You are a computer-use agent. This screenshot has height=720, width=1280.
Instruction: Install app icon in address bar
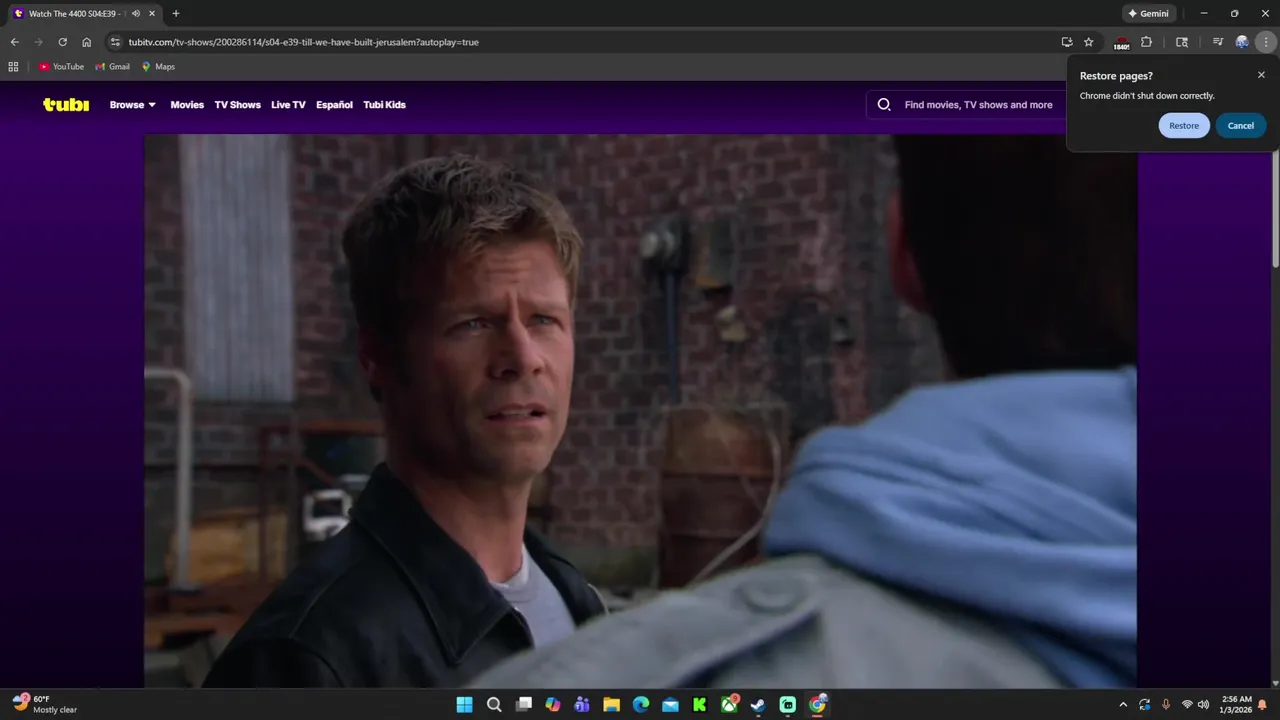(x=1067, y=42)
